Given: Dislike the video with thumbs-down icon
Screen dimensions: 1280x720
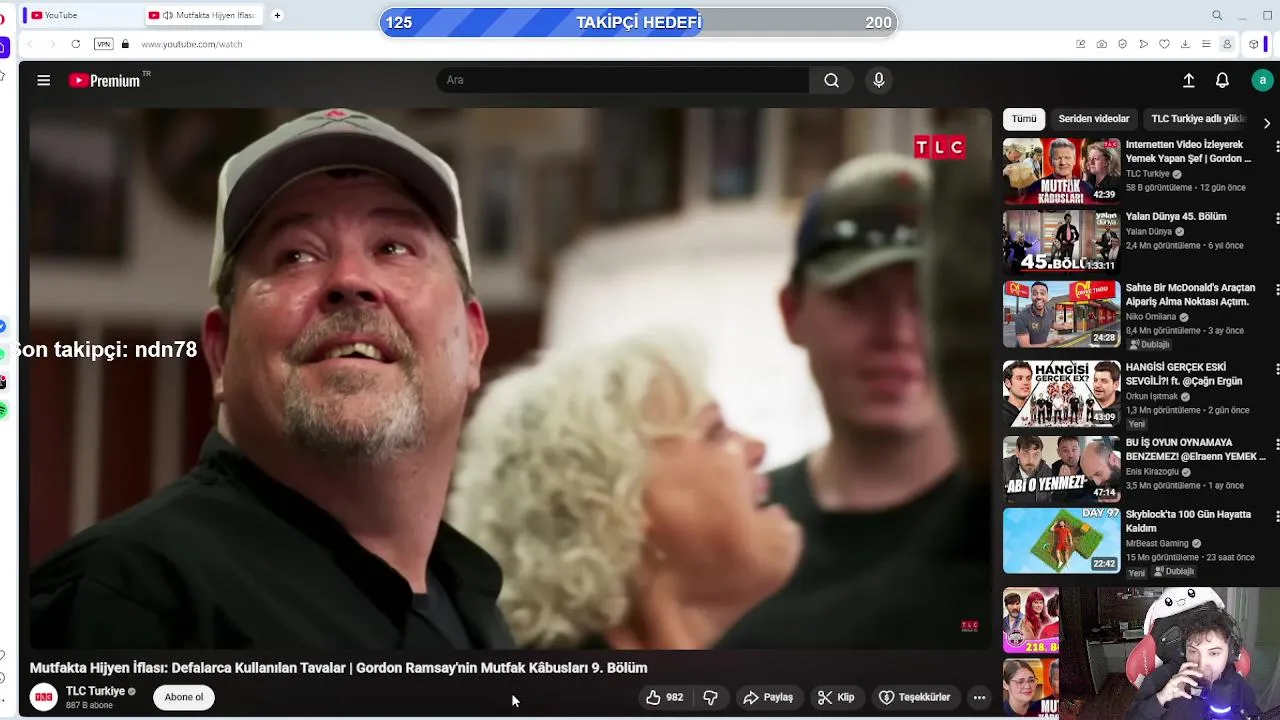Looking at the screenshot, I should 711,697.
